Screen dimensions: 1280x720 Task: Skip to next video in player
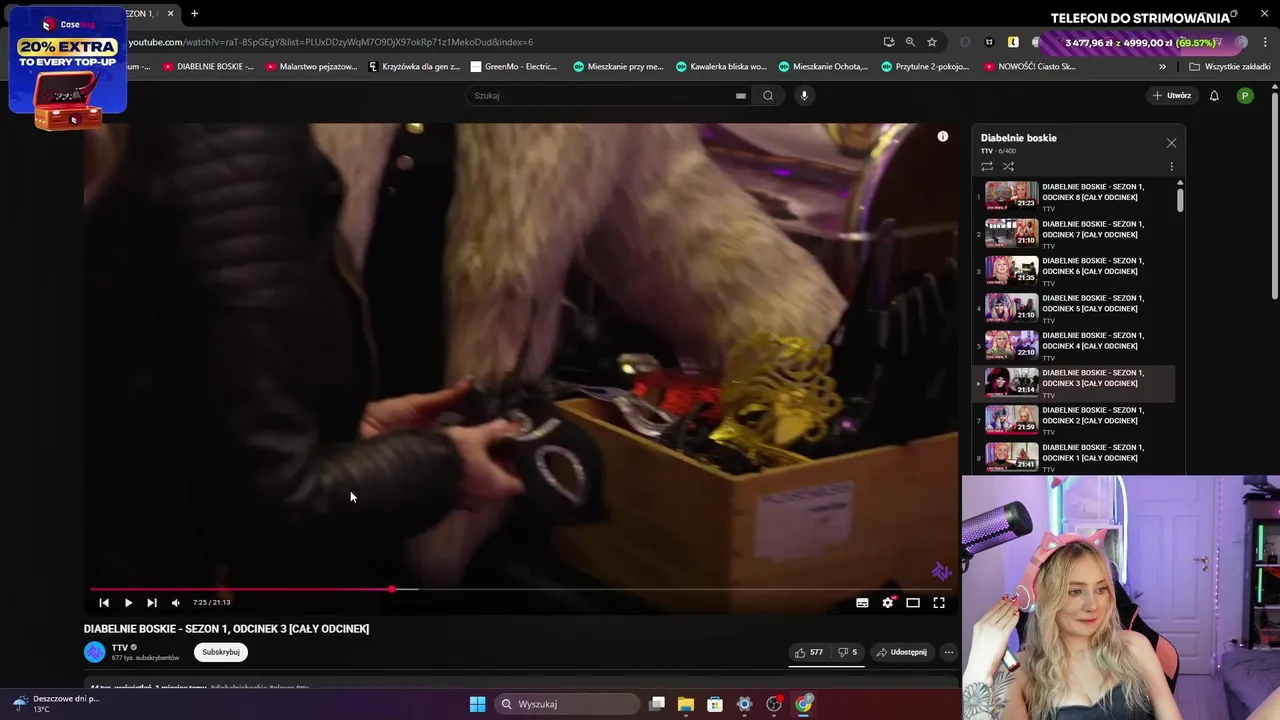(152, 603)
